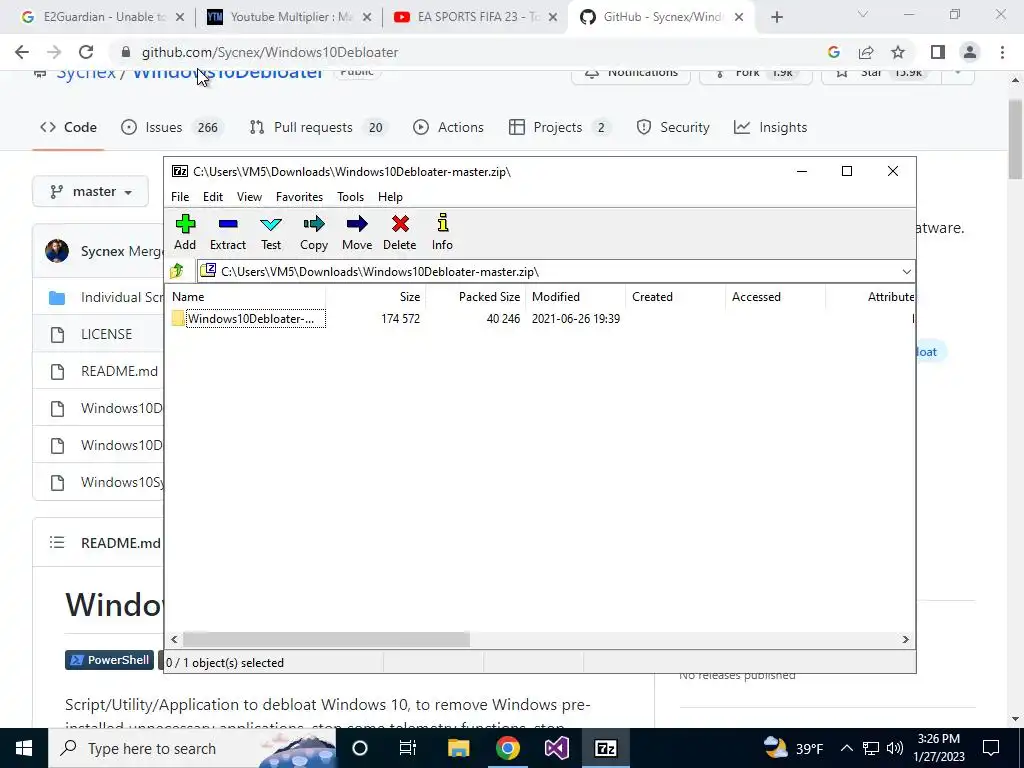Click the volume icon in system tray
The height and width of the screenshot is (768, 1024).
point(895,748)
